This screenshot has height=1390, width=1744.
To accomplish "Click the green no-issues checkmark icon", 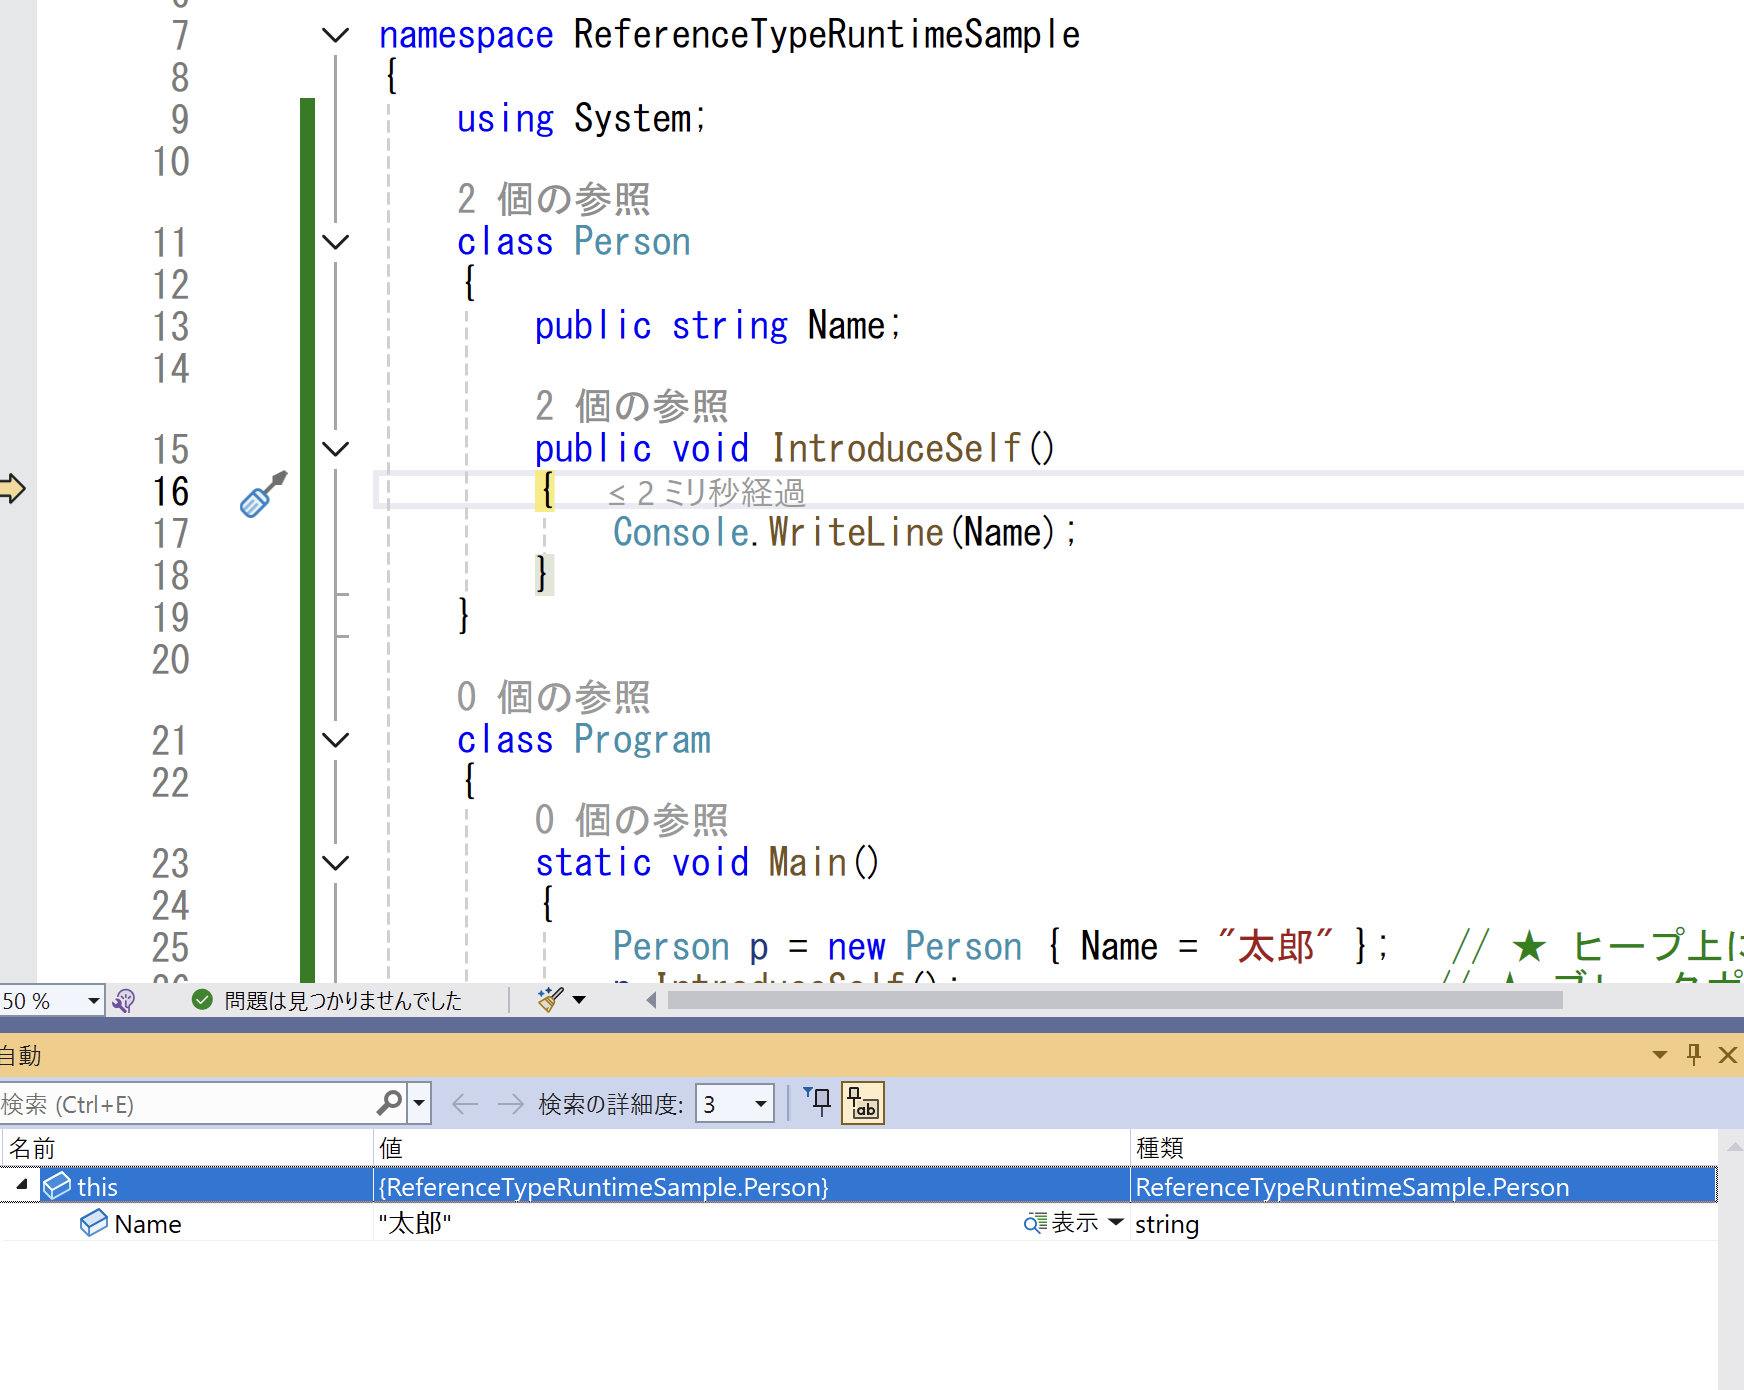I will pos(202,1000).
